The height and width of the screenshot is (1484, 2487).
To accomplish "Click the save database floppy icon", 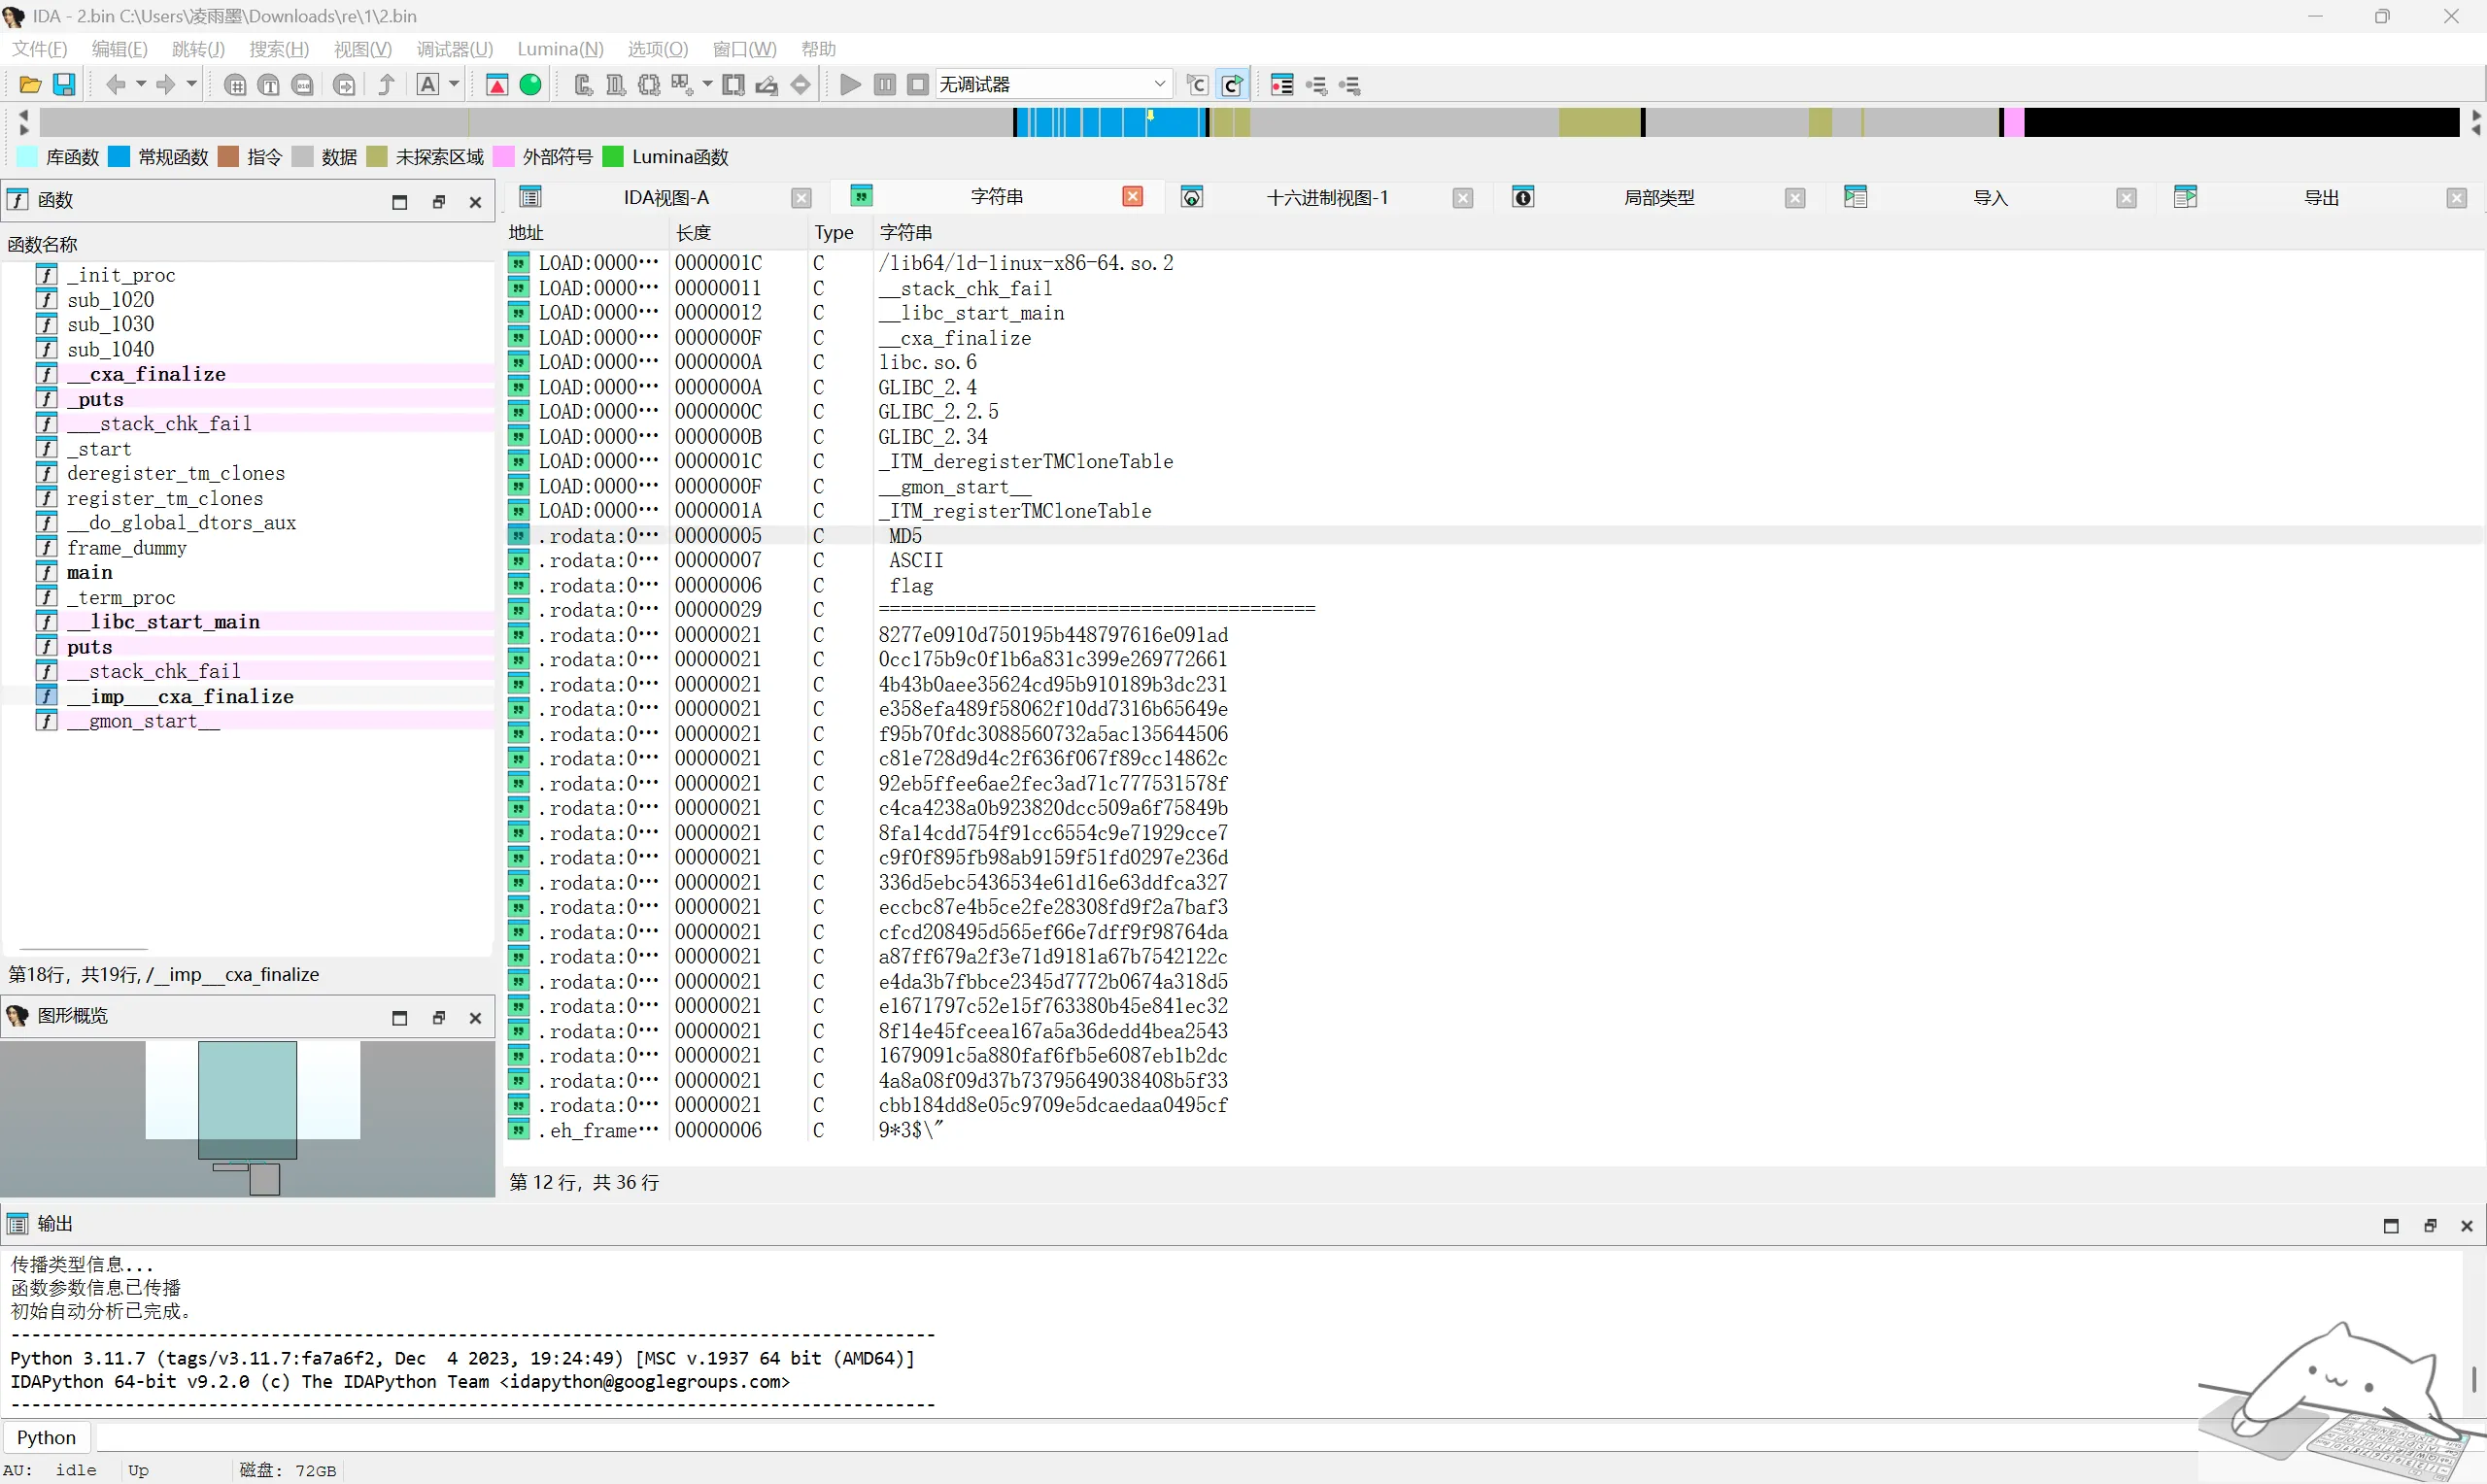I will [64, 85].
